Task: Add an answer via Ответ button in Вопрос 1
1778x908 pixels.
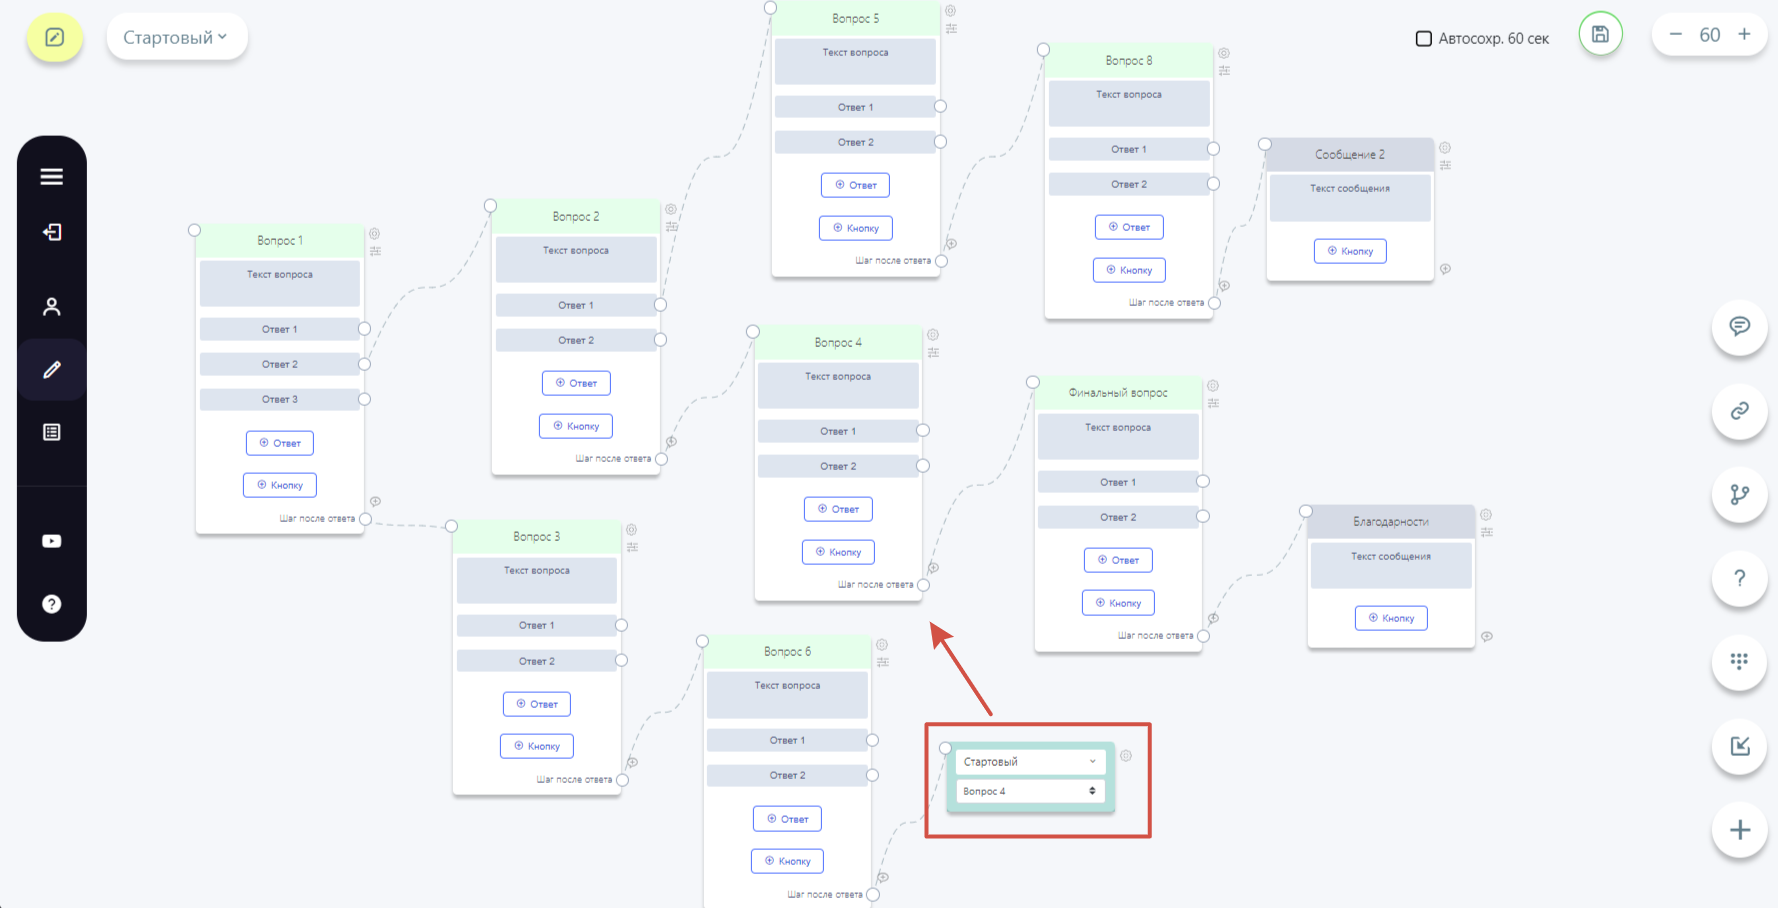Action: (280, 443)
